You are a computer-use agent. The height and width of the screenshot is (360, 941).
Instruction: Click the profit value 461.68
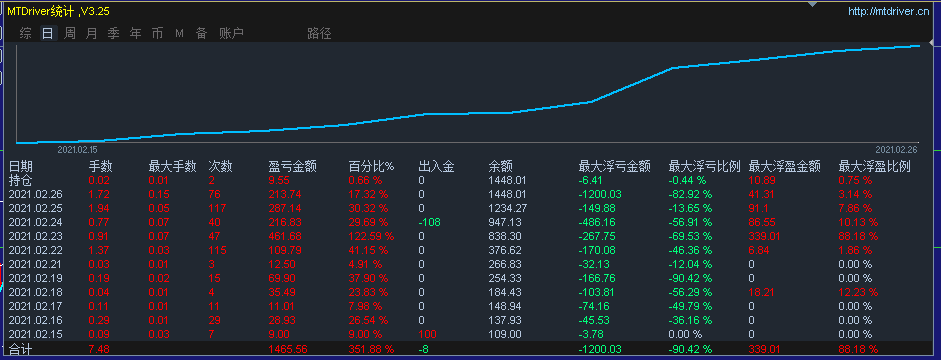284,236
